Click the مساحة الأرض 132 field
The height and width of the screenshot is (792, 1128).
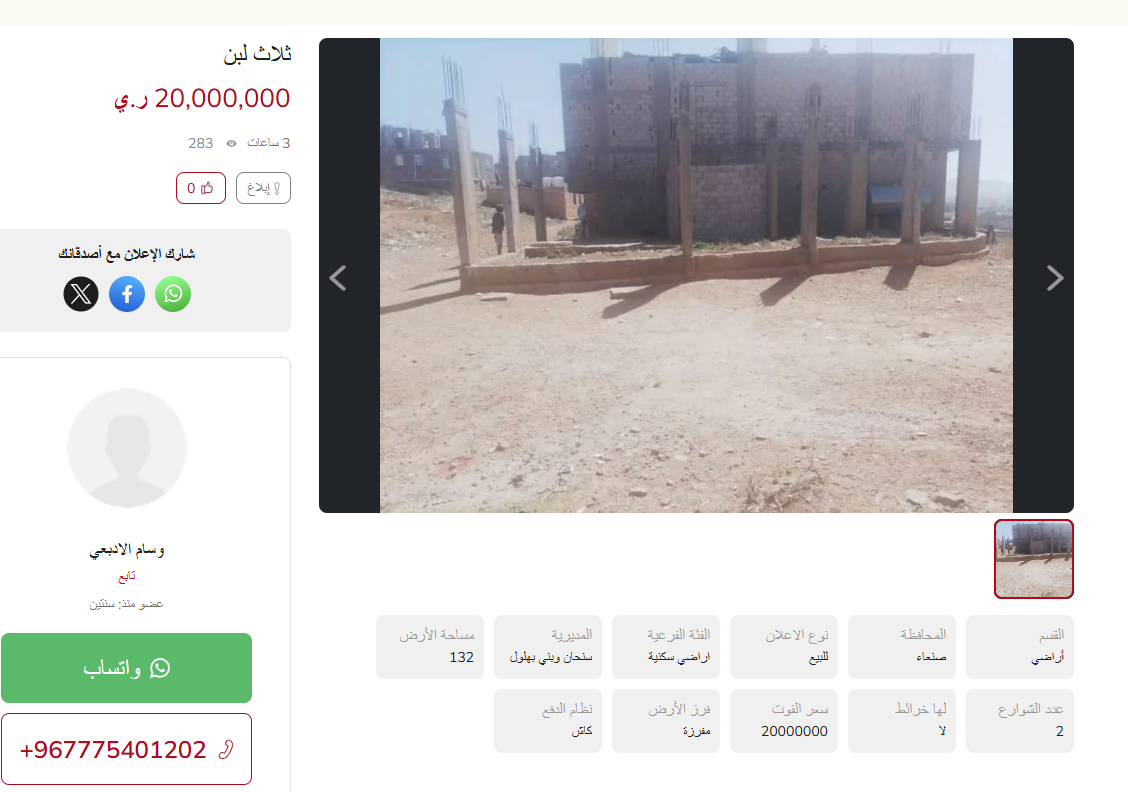(429, 647)
